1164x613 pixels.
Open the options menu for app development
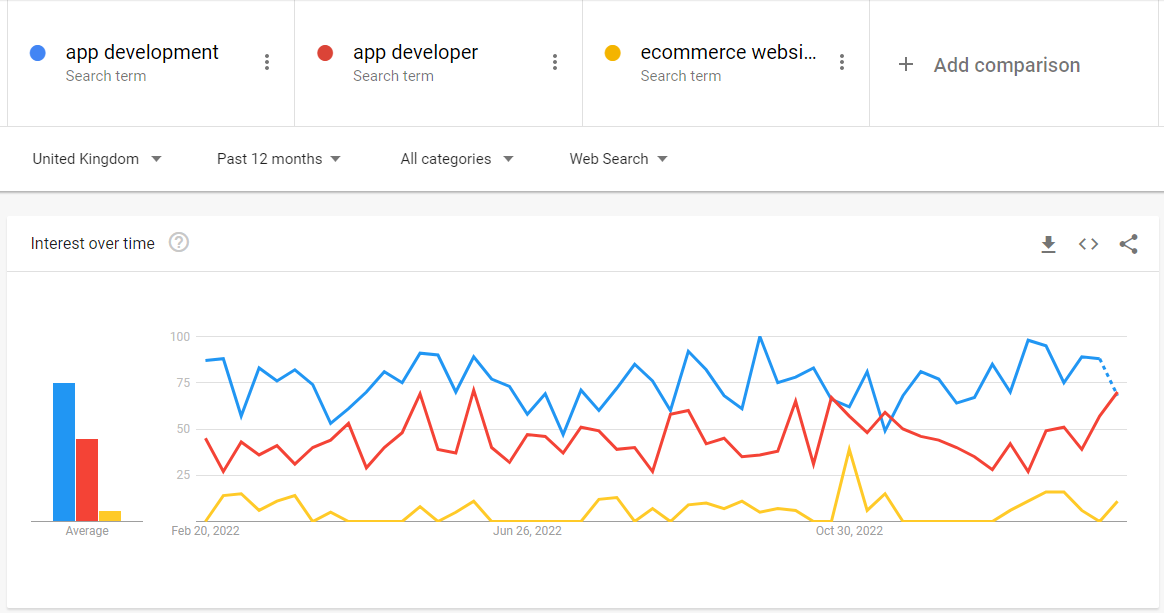point(267,61)
